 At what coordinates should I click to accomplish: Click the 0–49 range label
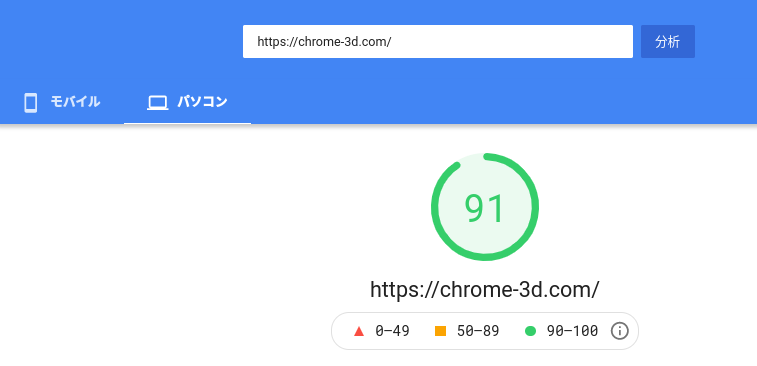pos(393,331)
